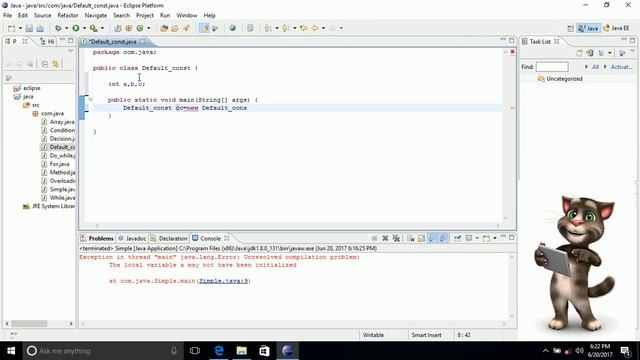Click the Run Last Tool external tools icon
640x360 pixels.
coord(94,28)
